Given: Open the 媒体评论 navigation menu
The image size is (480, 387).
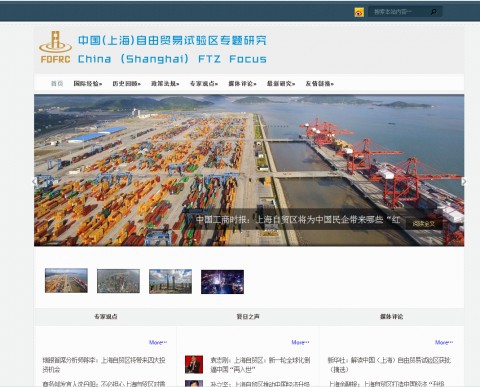Looking at the screenshot, I should pyautogui.click(x=242, y=83).
